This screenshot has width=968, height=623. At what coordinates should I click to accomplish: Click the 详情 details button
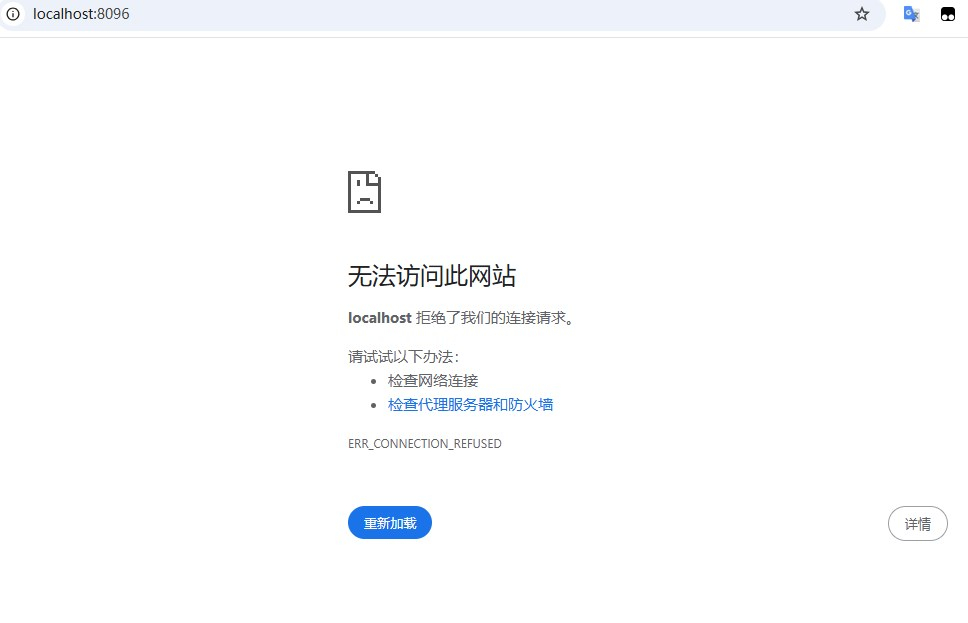917,524
